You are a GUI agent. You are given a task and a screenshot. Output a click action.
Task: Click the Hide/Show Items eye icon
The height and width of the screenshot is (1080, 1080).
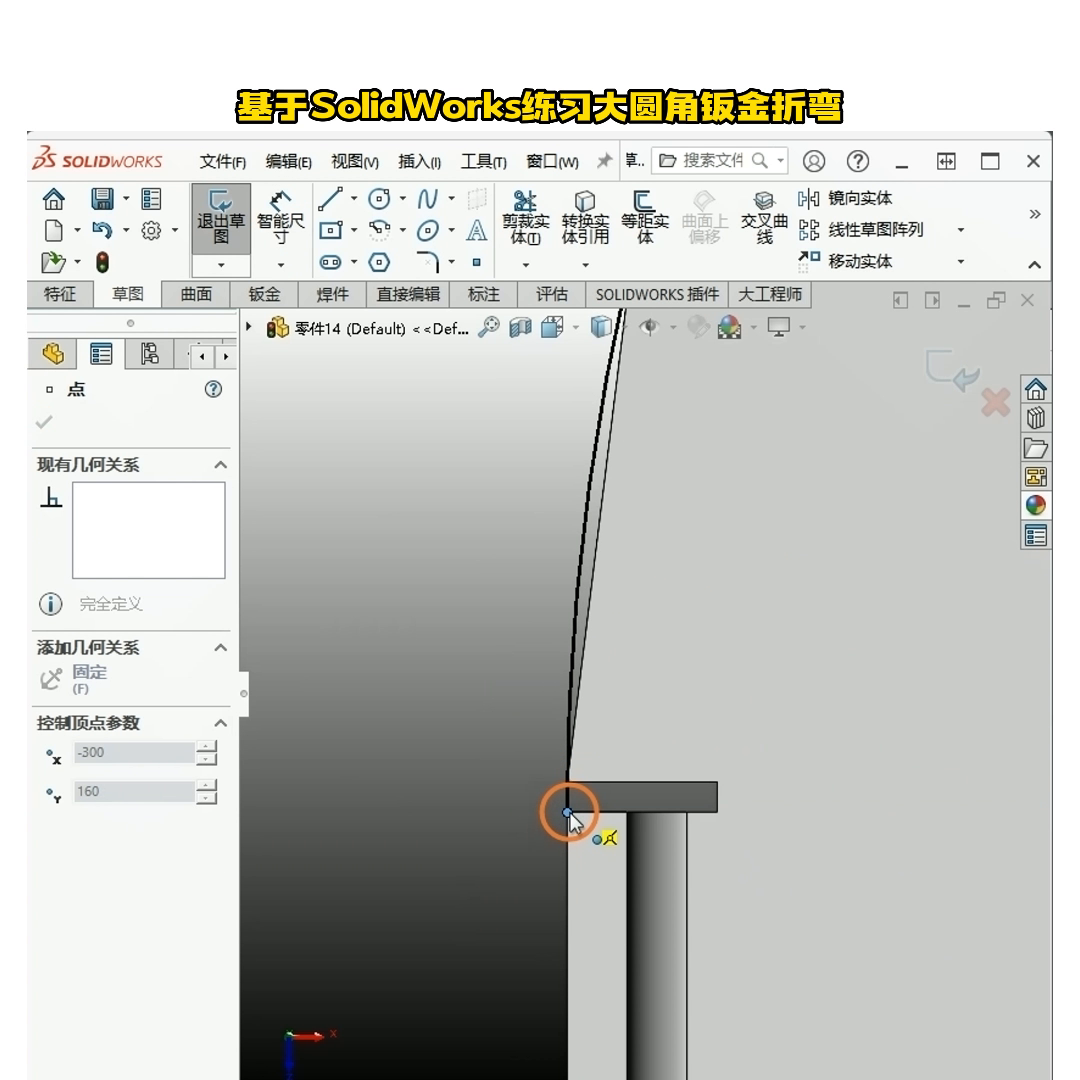click(650, 327)
